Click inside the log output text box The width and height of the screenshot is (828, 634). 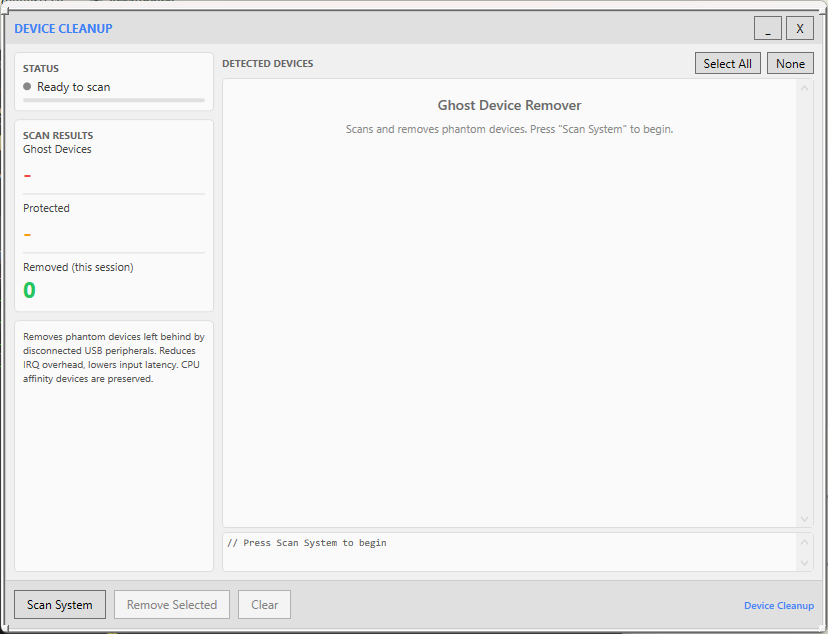510,552
